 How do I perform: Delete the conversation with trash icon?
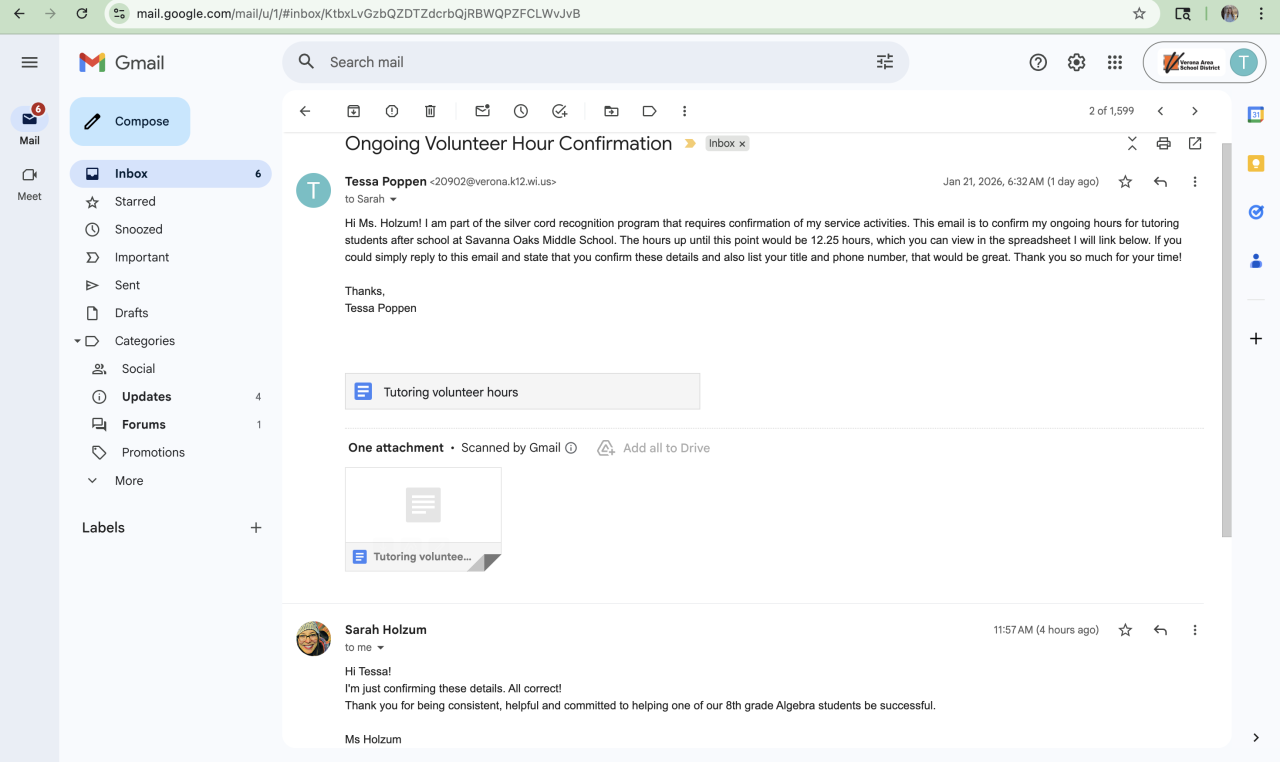pos(430,111)
